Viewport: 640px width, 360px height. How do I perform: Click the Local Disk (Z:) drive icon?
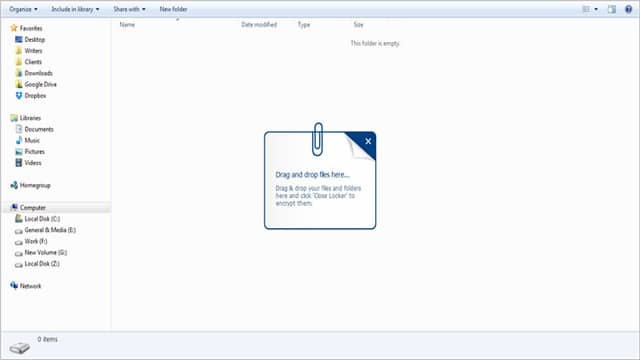[x=19, y=264]
